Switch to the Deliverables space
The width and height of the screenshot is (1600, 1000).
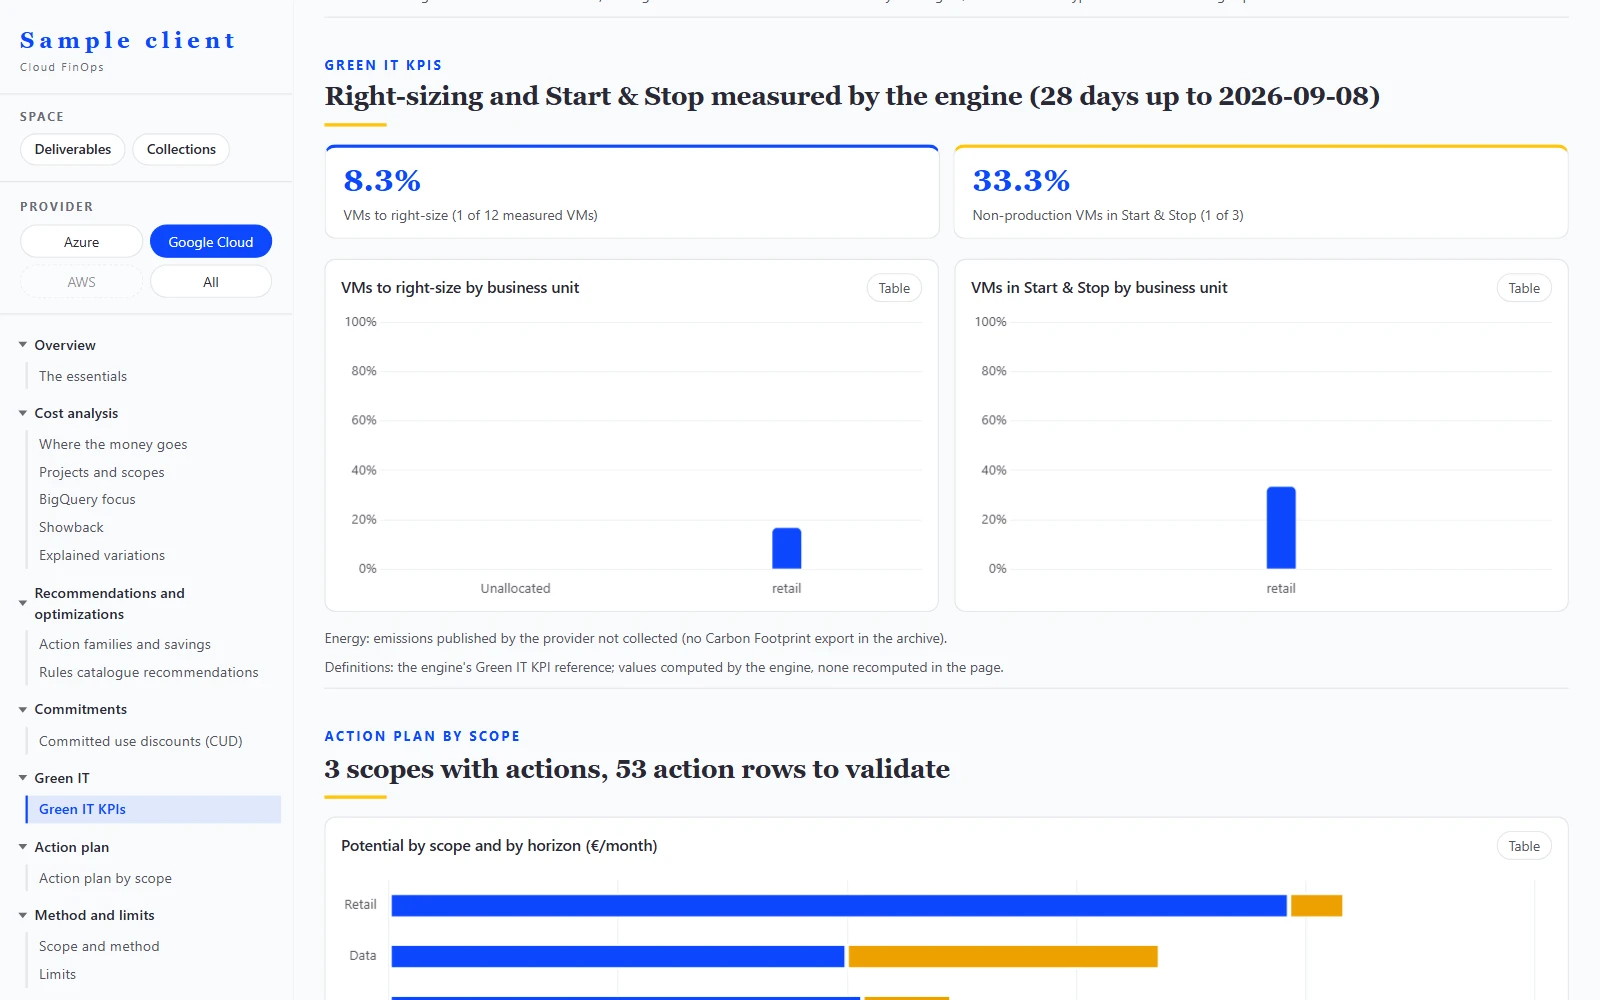(x=73, y=149)
